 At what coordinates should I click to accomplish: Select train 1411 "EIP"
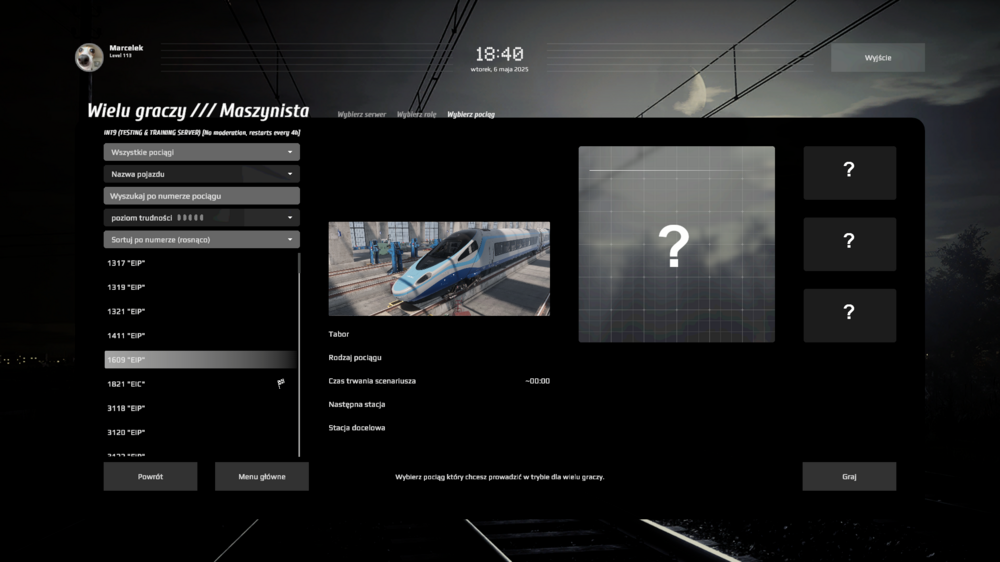click(x=200, y=336)
